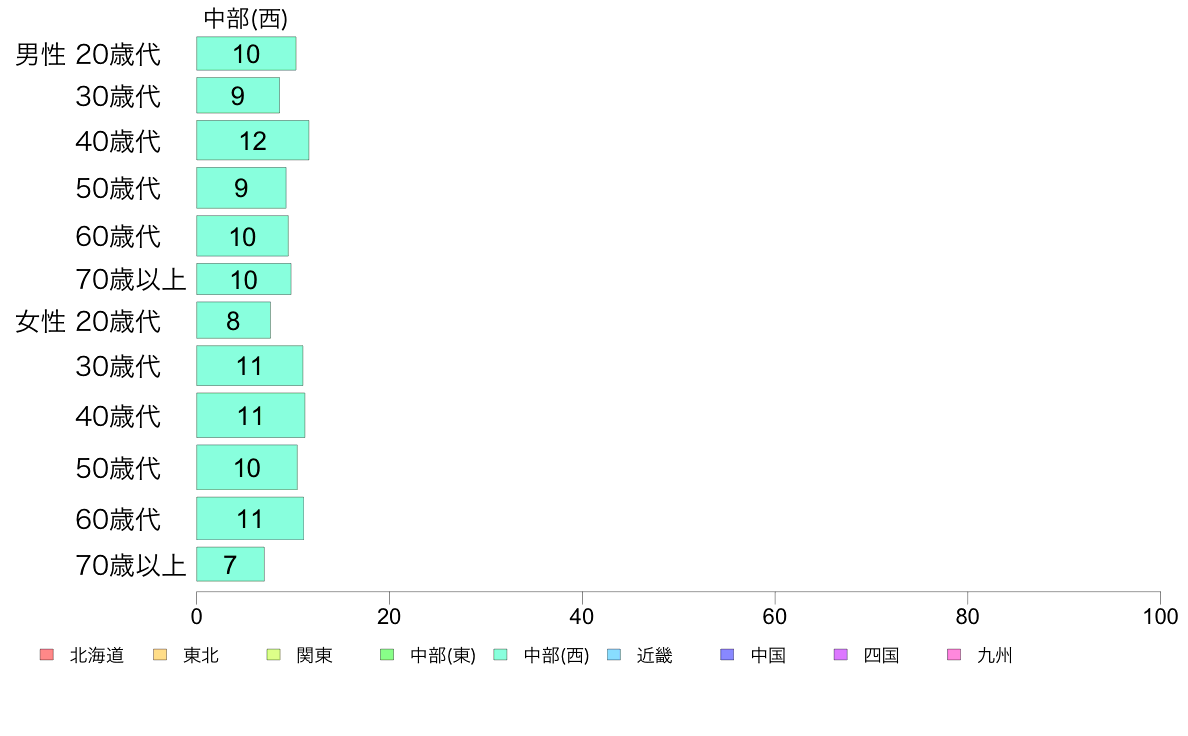Select the 男性 20歳代 bar showing 10
Viewport: 1188px width, 736px height.
click(246, 54)
